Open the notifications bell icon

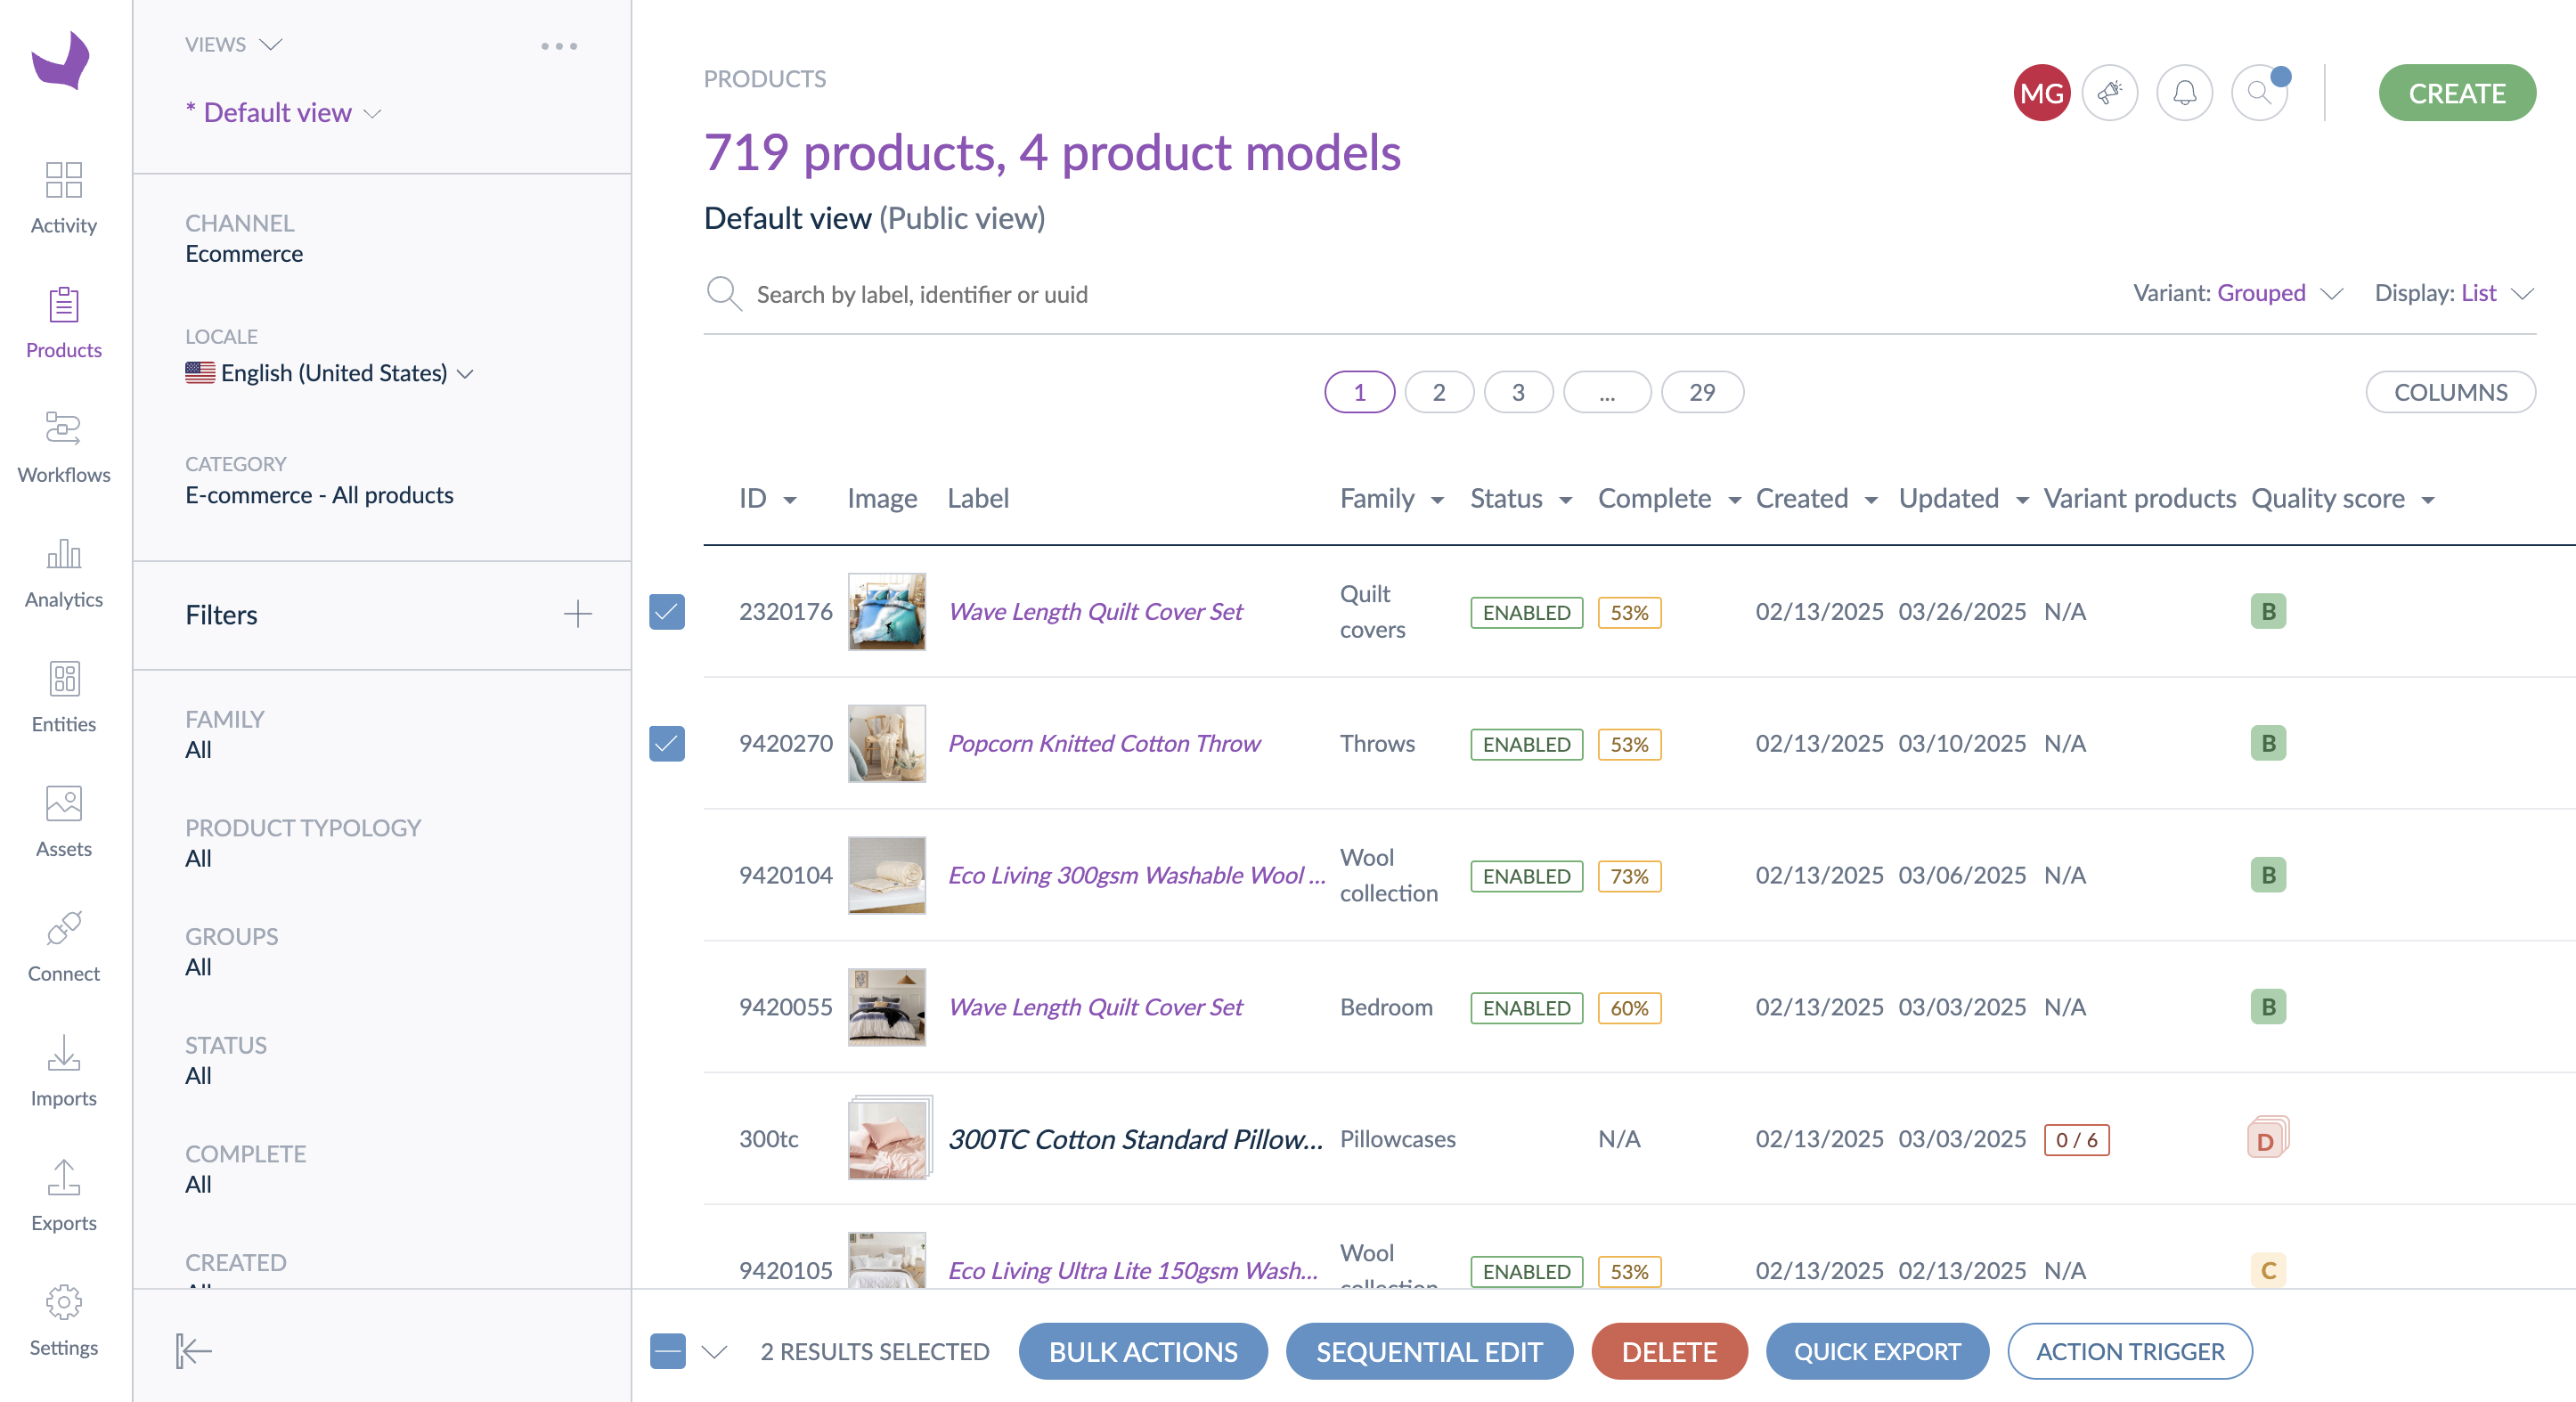[x=2184, y=92]
